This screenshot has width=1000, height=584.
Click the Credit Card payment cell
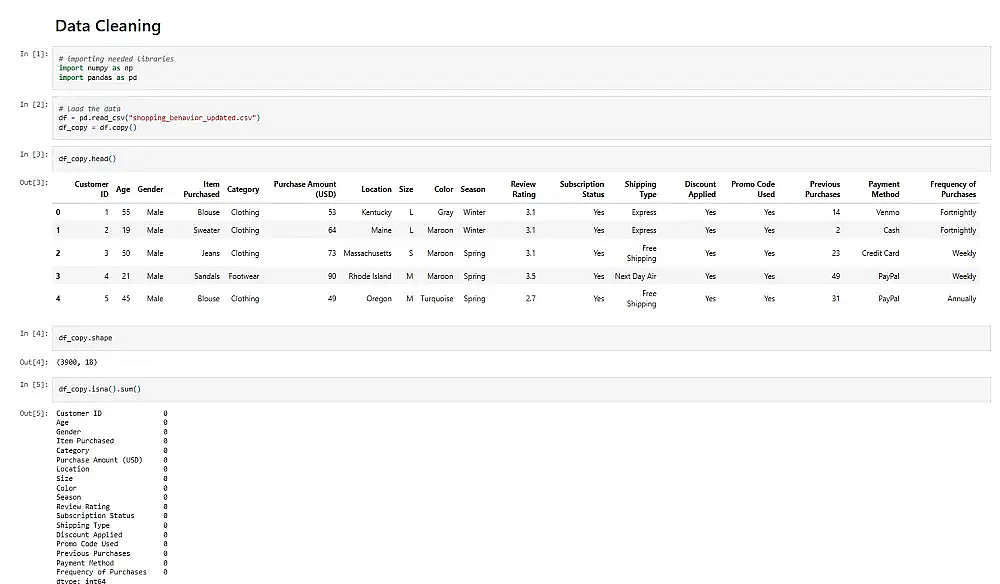point(880,253)
